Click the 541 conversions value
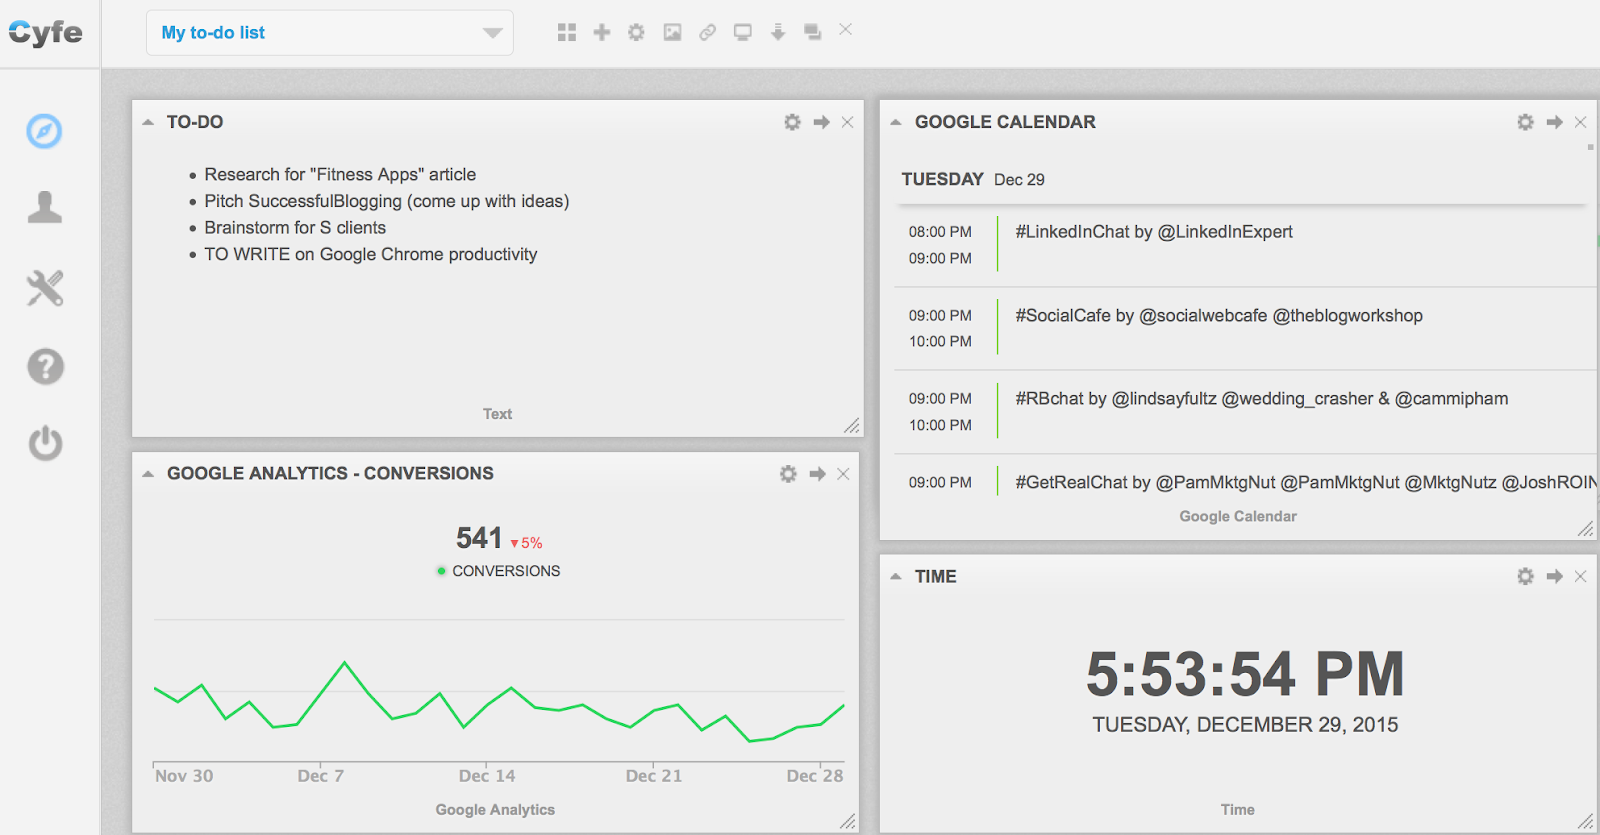Screen dimensions: 1600x835 479,538
